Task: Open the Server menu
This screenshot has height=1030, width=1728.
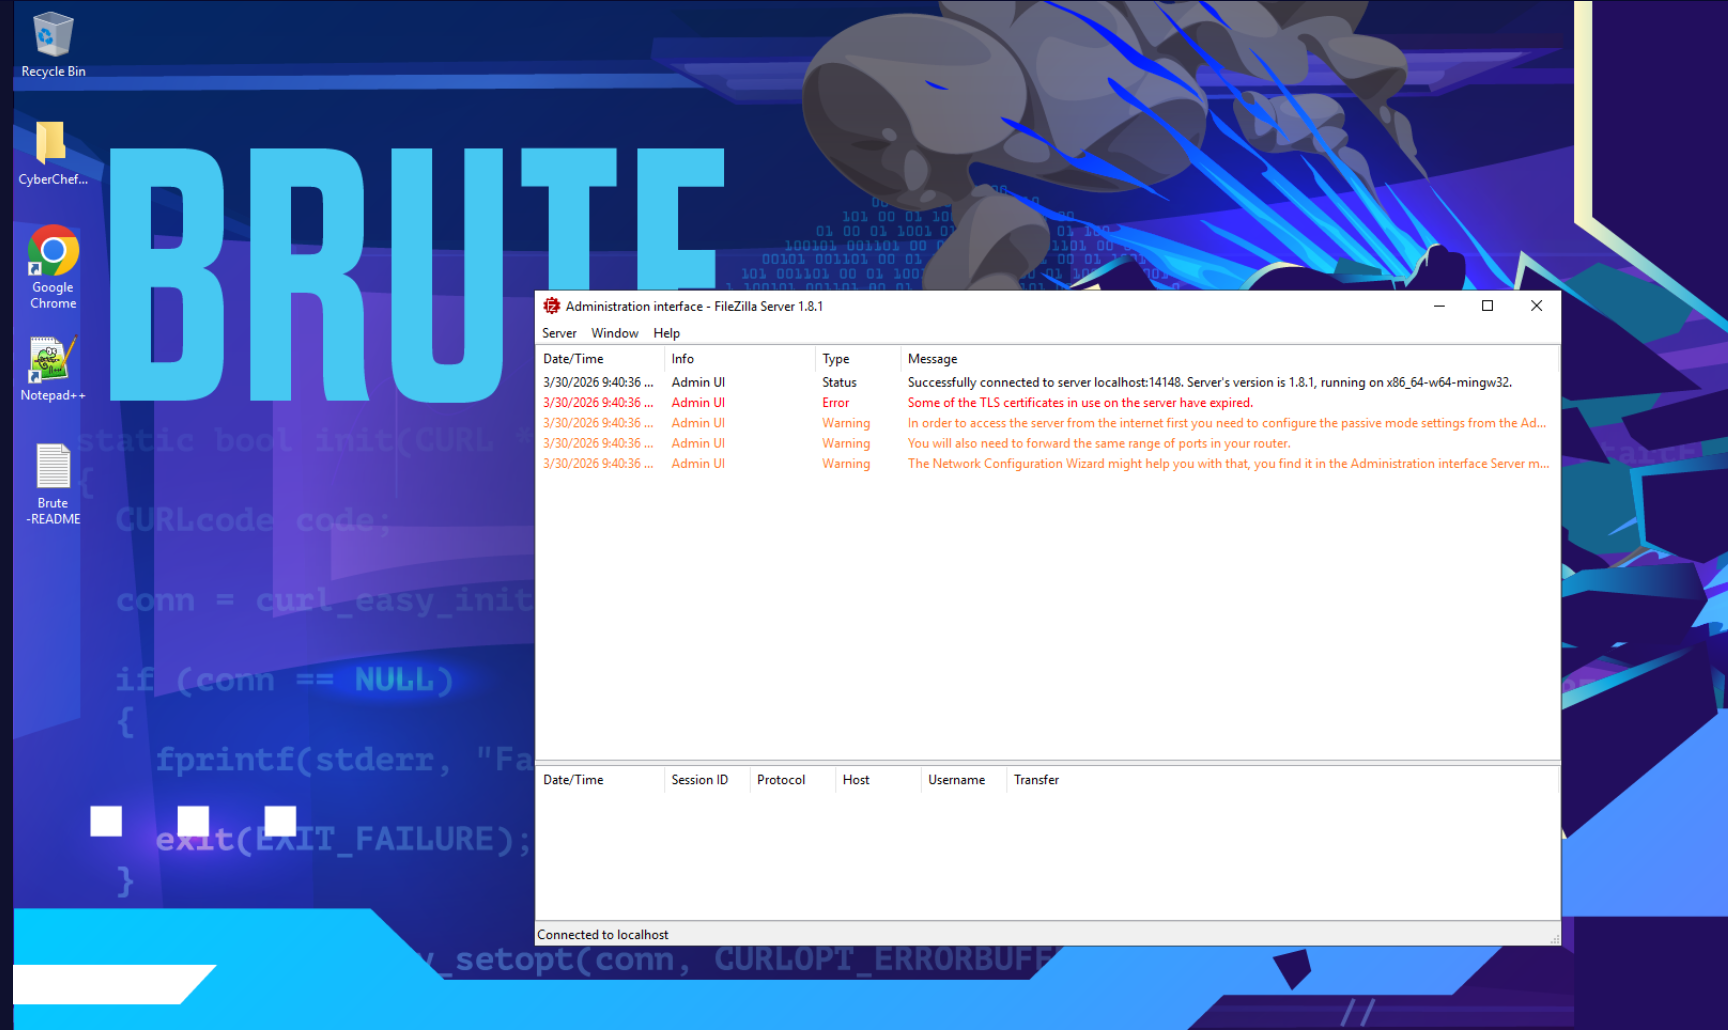Action: click(x=559, y=333)
